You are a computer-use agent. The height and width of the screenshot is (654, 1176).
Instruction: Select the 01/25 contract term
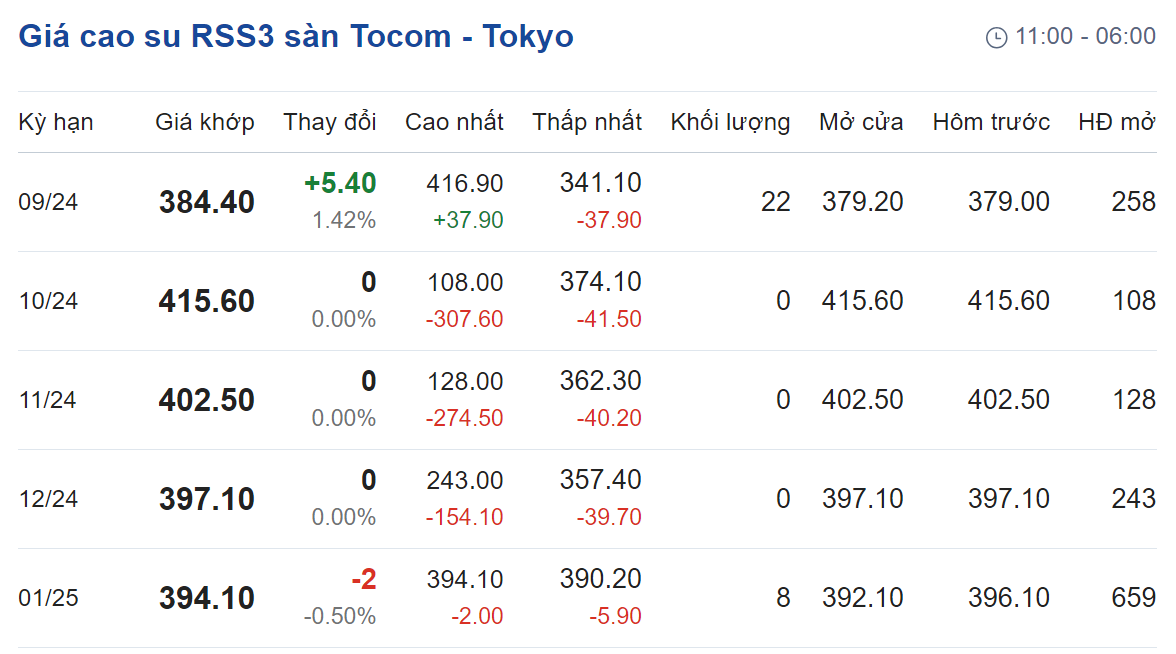48,598
